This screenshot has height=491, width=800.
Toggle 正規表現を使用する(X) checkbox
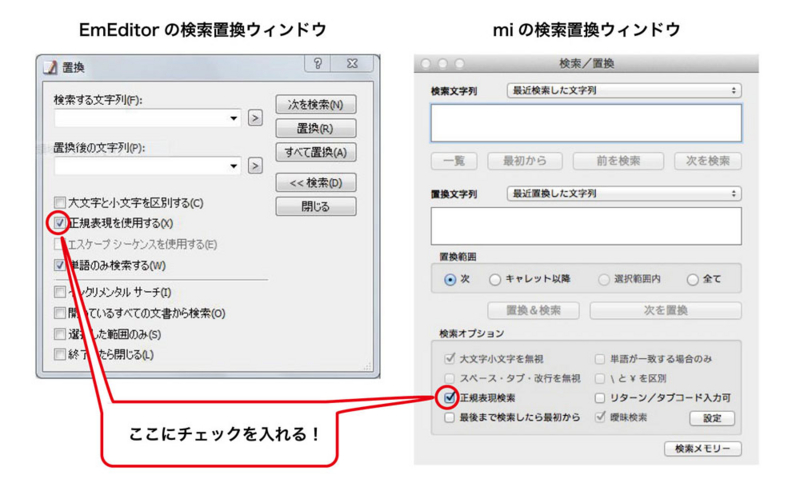(60, 223)
